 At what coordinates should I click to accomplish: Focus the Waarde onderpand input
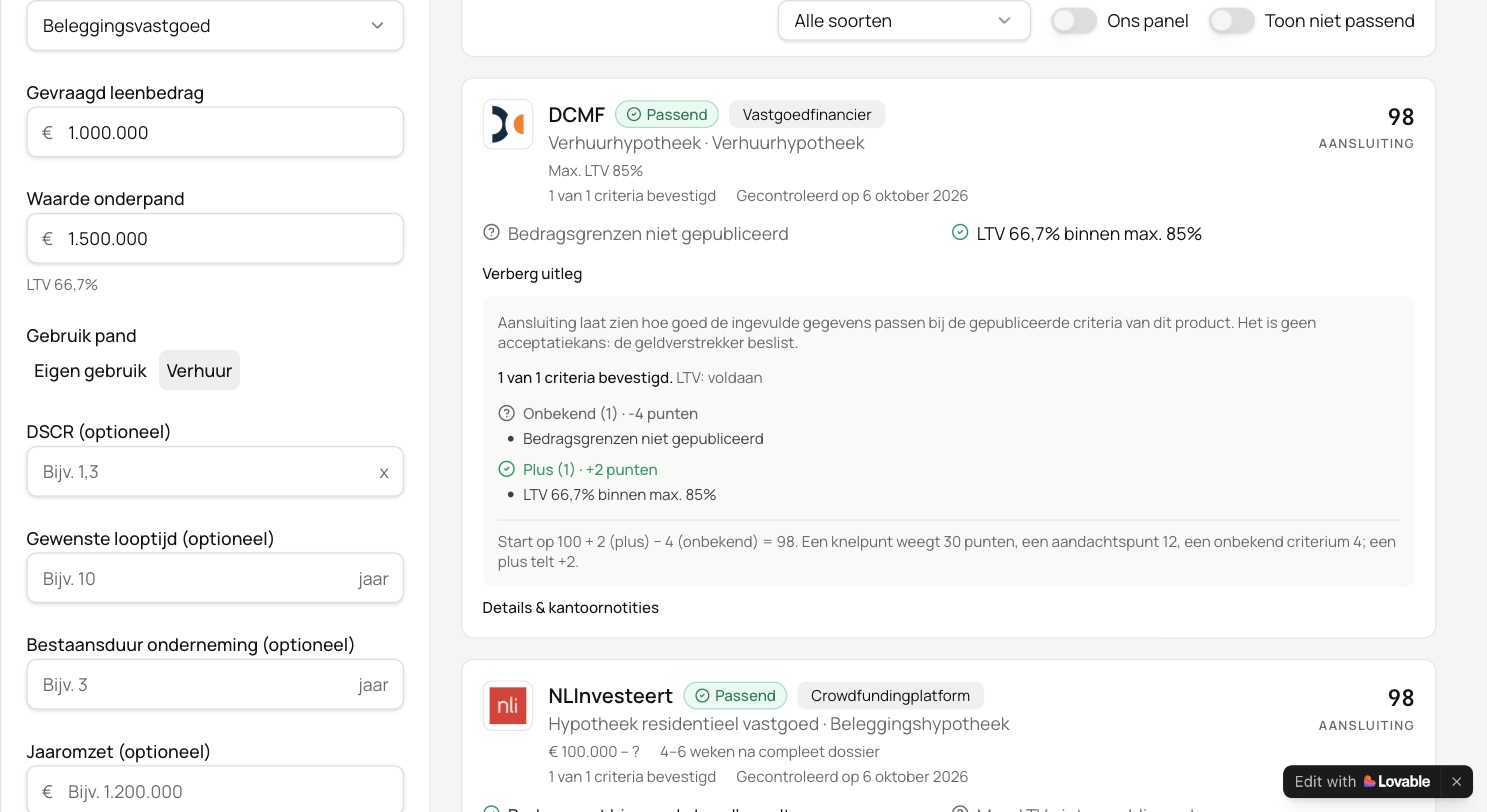tap(215, 239)
